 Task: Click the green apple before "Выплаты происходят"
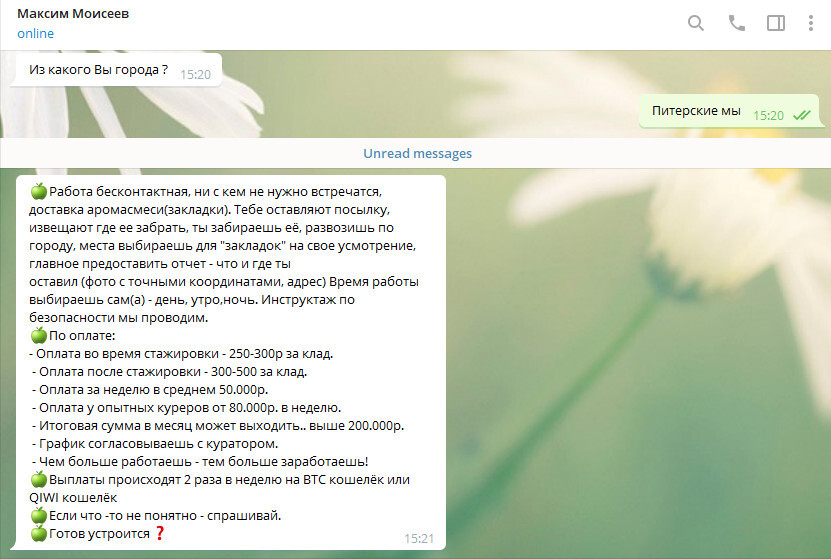[x=38, y=479]
